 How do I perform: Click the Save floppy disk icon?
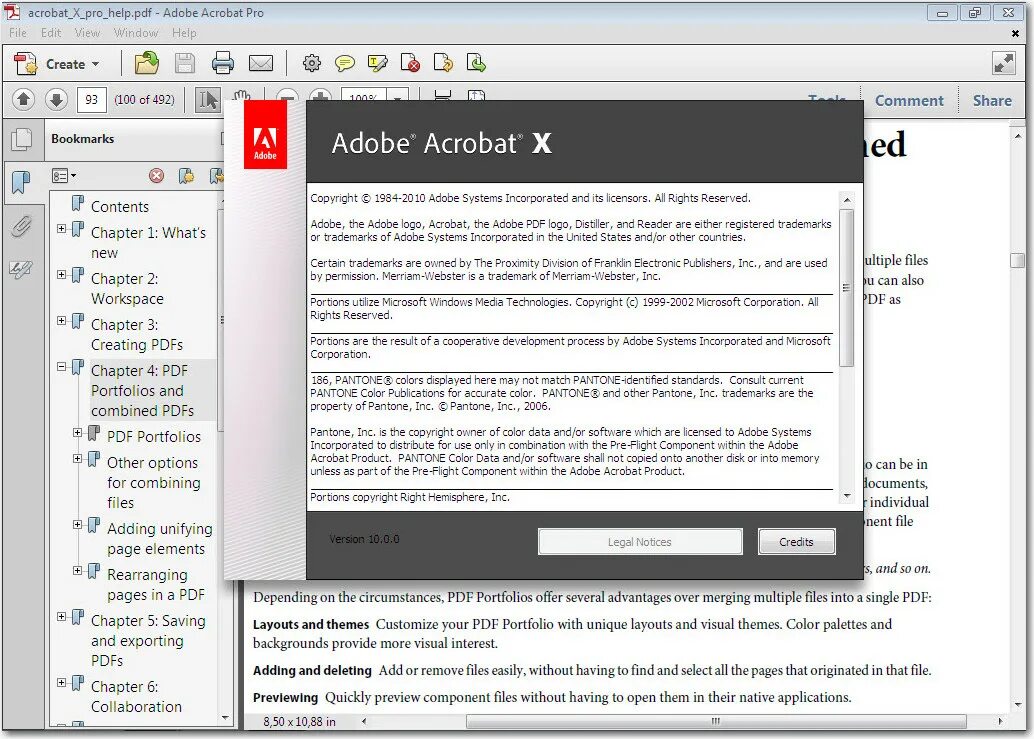(x=185, y=63)
